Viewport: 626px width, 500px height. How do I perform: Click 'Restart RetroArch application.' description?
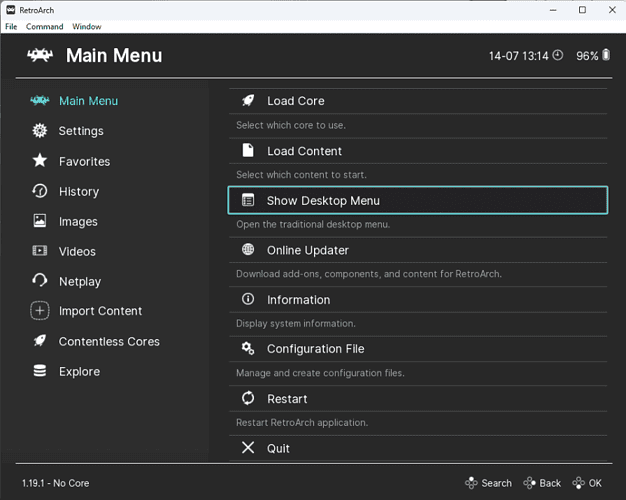pyautogui.click(x=302, y=422)
